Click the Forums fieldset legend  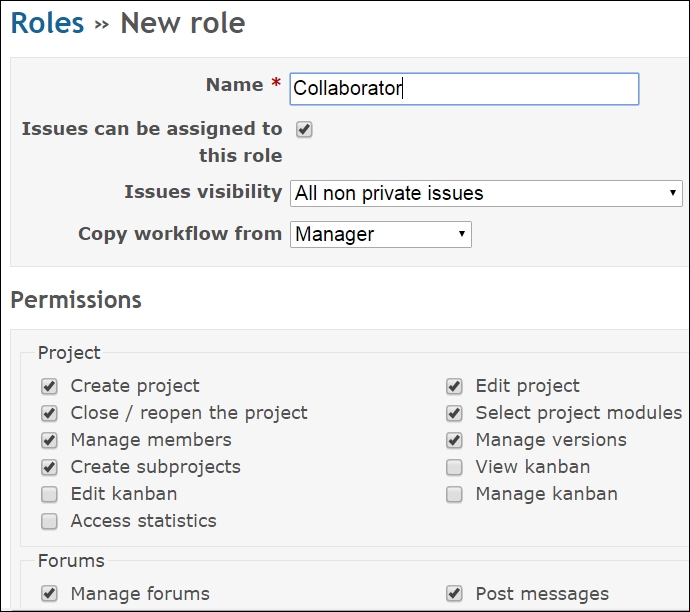[x=71, y=561]
